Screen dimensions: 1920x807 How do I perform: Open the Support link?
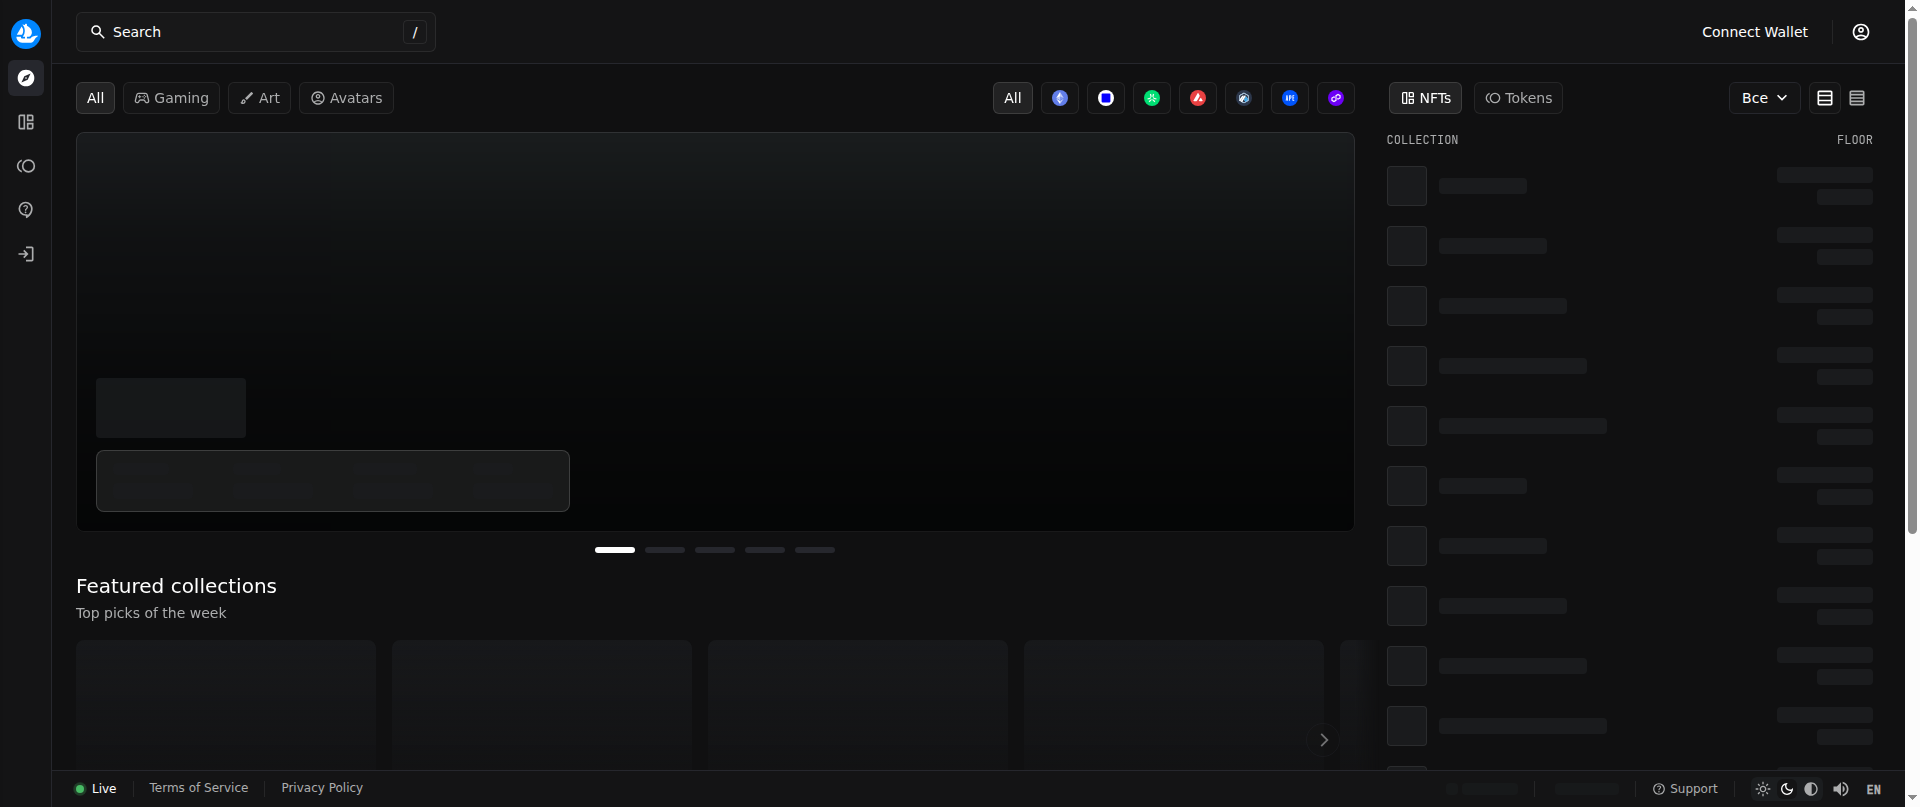pos(1685,789)
